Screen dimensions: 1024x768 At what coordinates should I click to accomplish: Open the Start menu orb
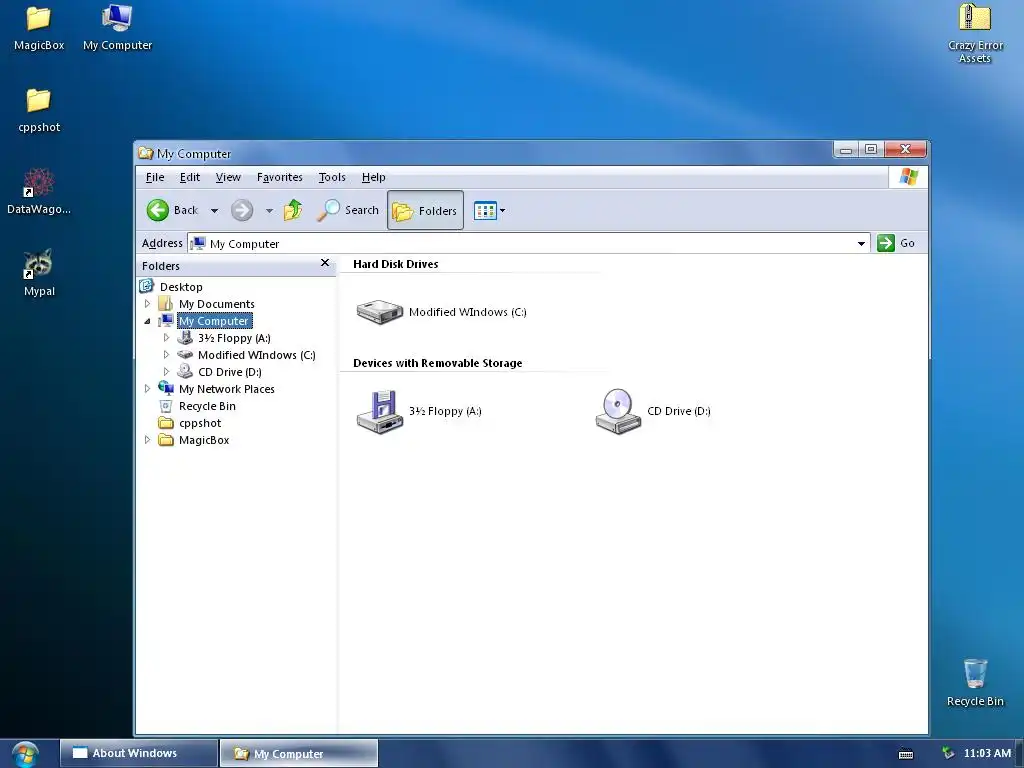point(24,754)
